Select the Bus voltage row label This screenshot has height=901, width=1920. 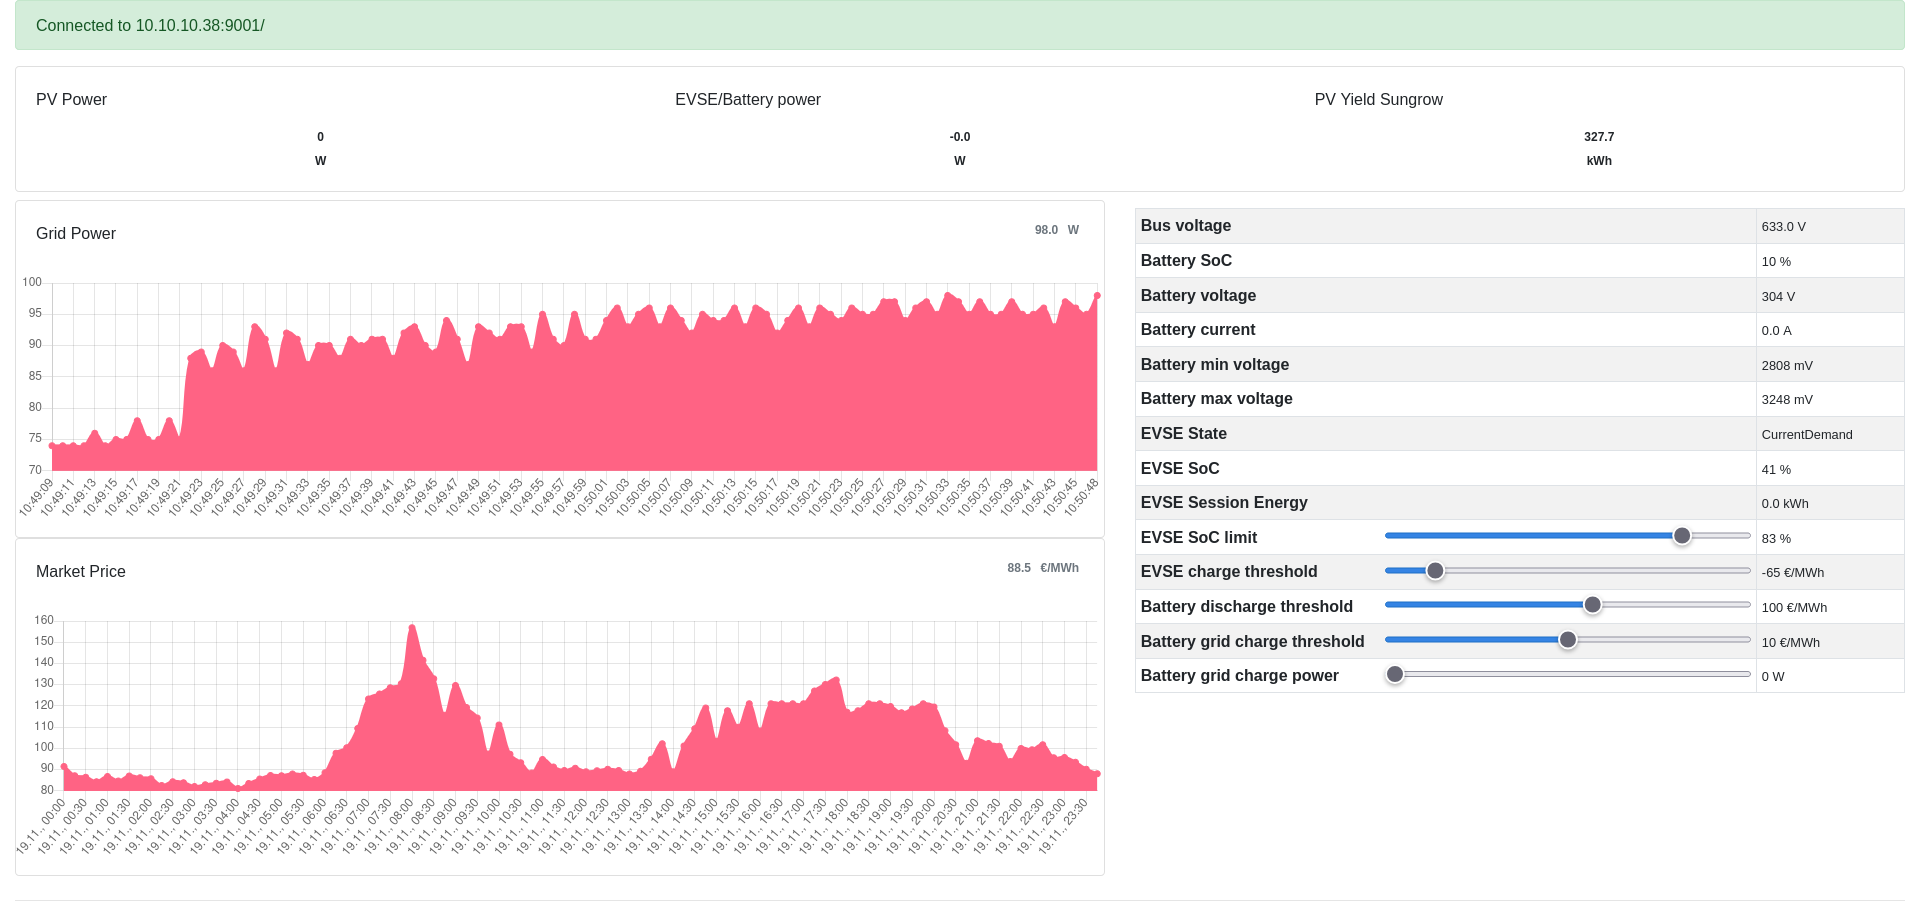(x=1186, y=226)
